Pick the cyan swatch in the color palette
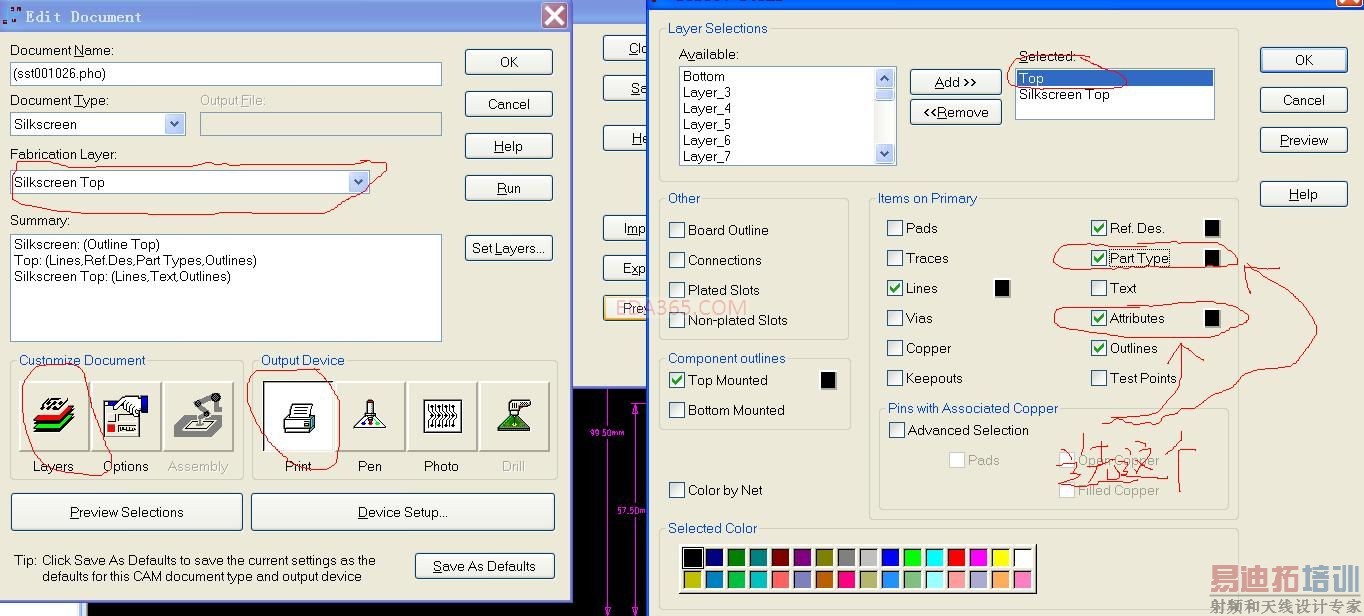 point(935,557)
